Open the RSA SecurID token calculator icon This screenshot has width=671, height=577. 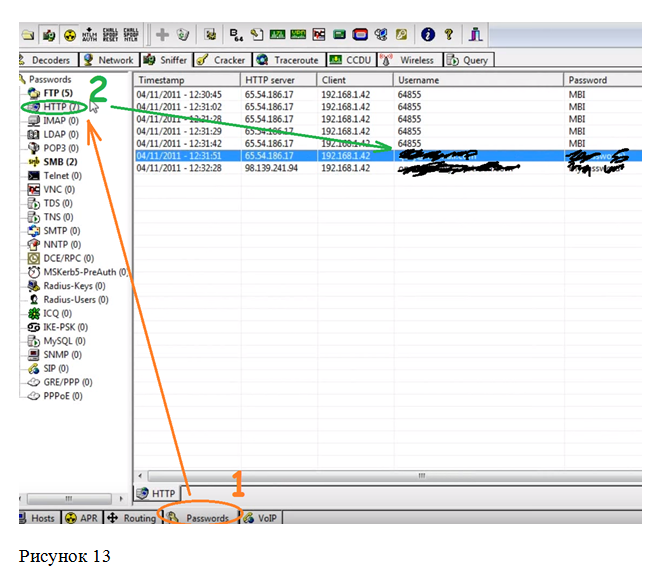click(x=360, y=35)
